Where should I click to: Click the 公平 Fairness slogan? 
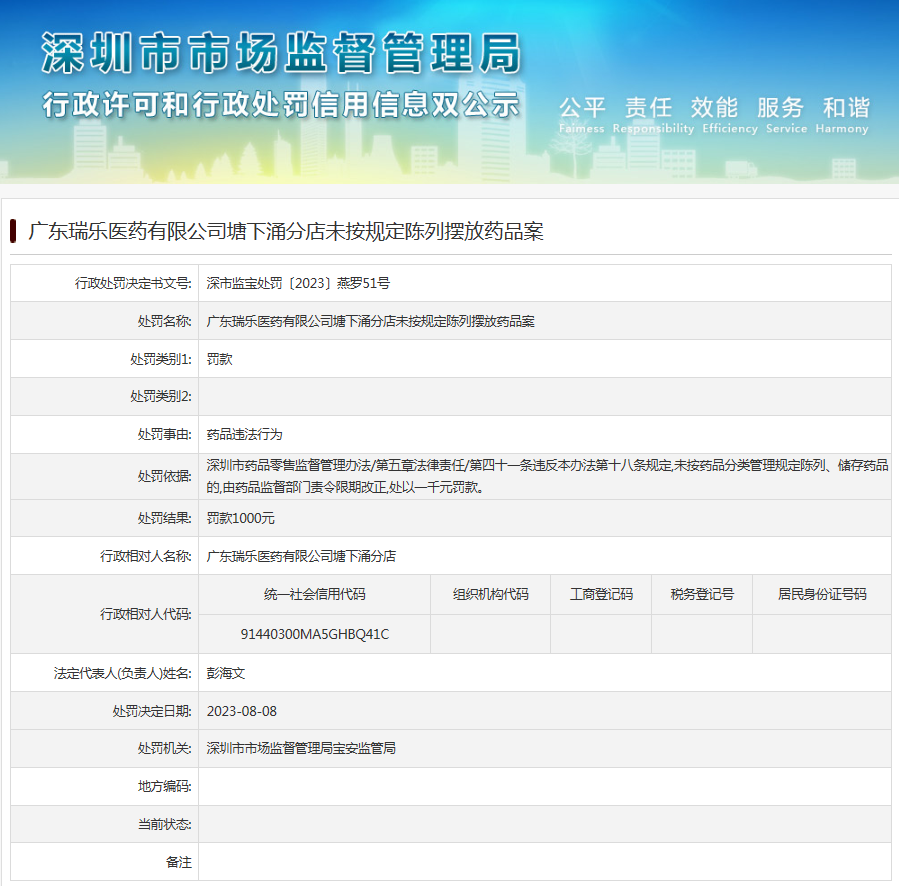coord(582,115)
